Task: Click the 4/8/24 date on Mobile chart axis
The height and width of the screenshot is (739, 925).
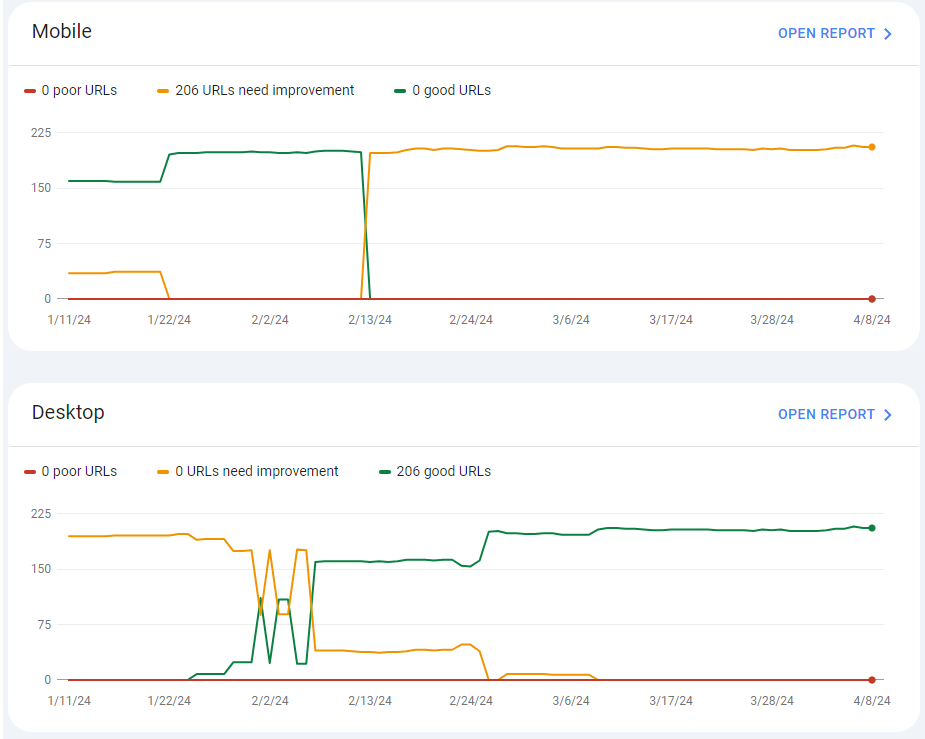Action: tap(872, 320)
